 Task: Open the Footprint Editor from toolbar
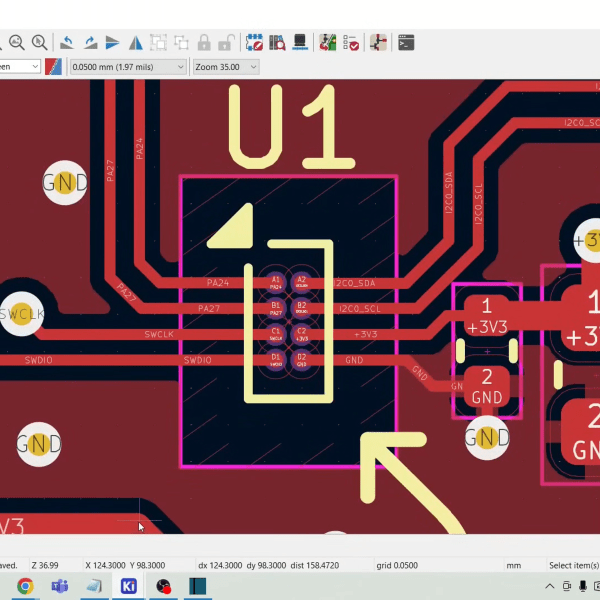coord(254,43)
